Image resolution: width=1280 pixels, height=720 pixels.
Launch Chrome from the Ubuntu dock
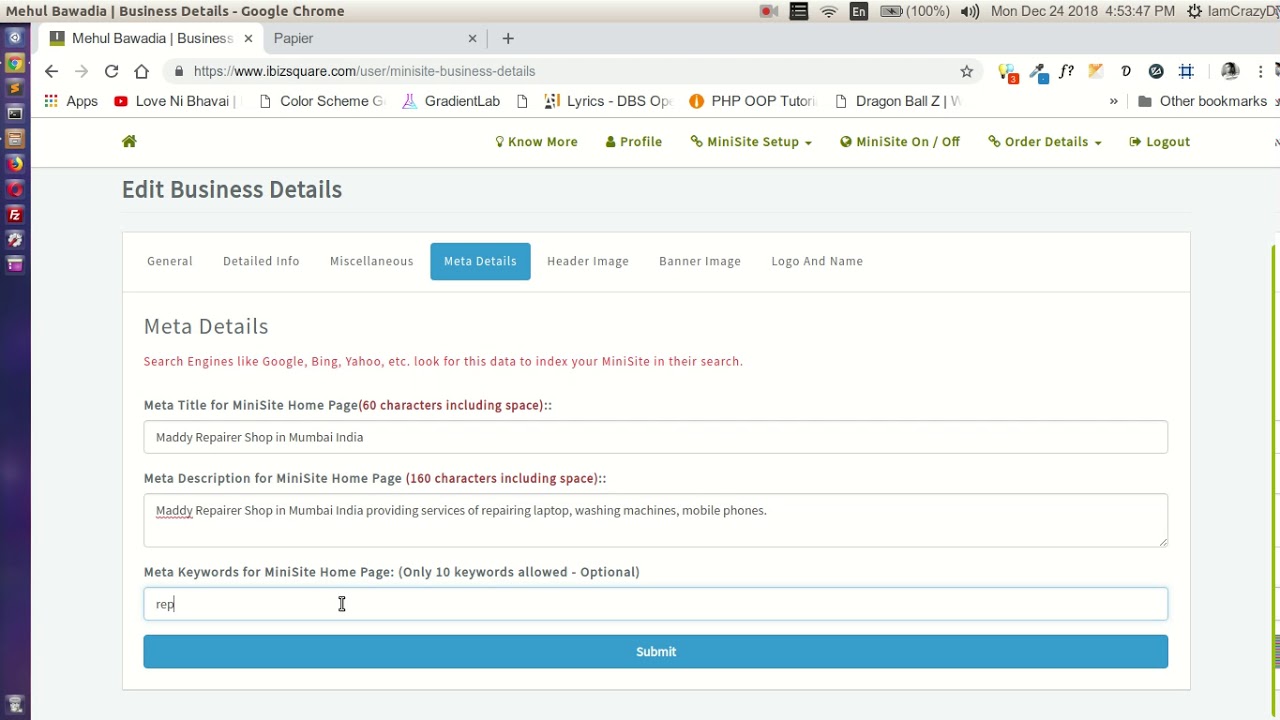[15, 63]
